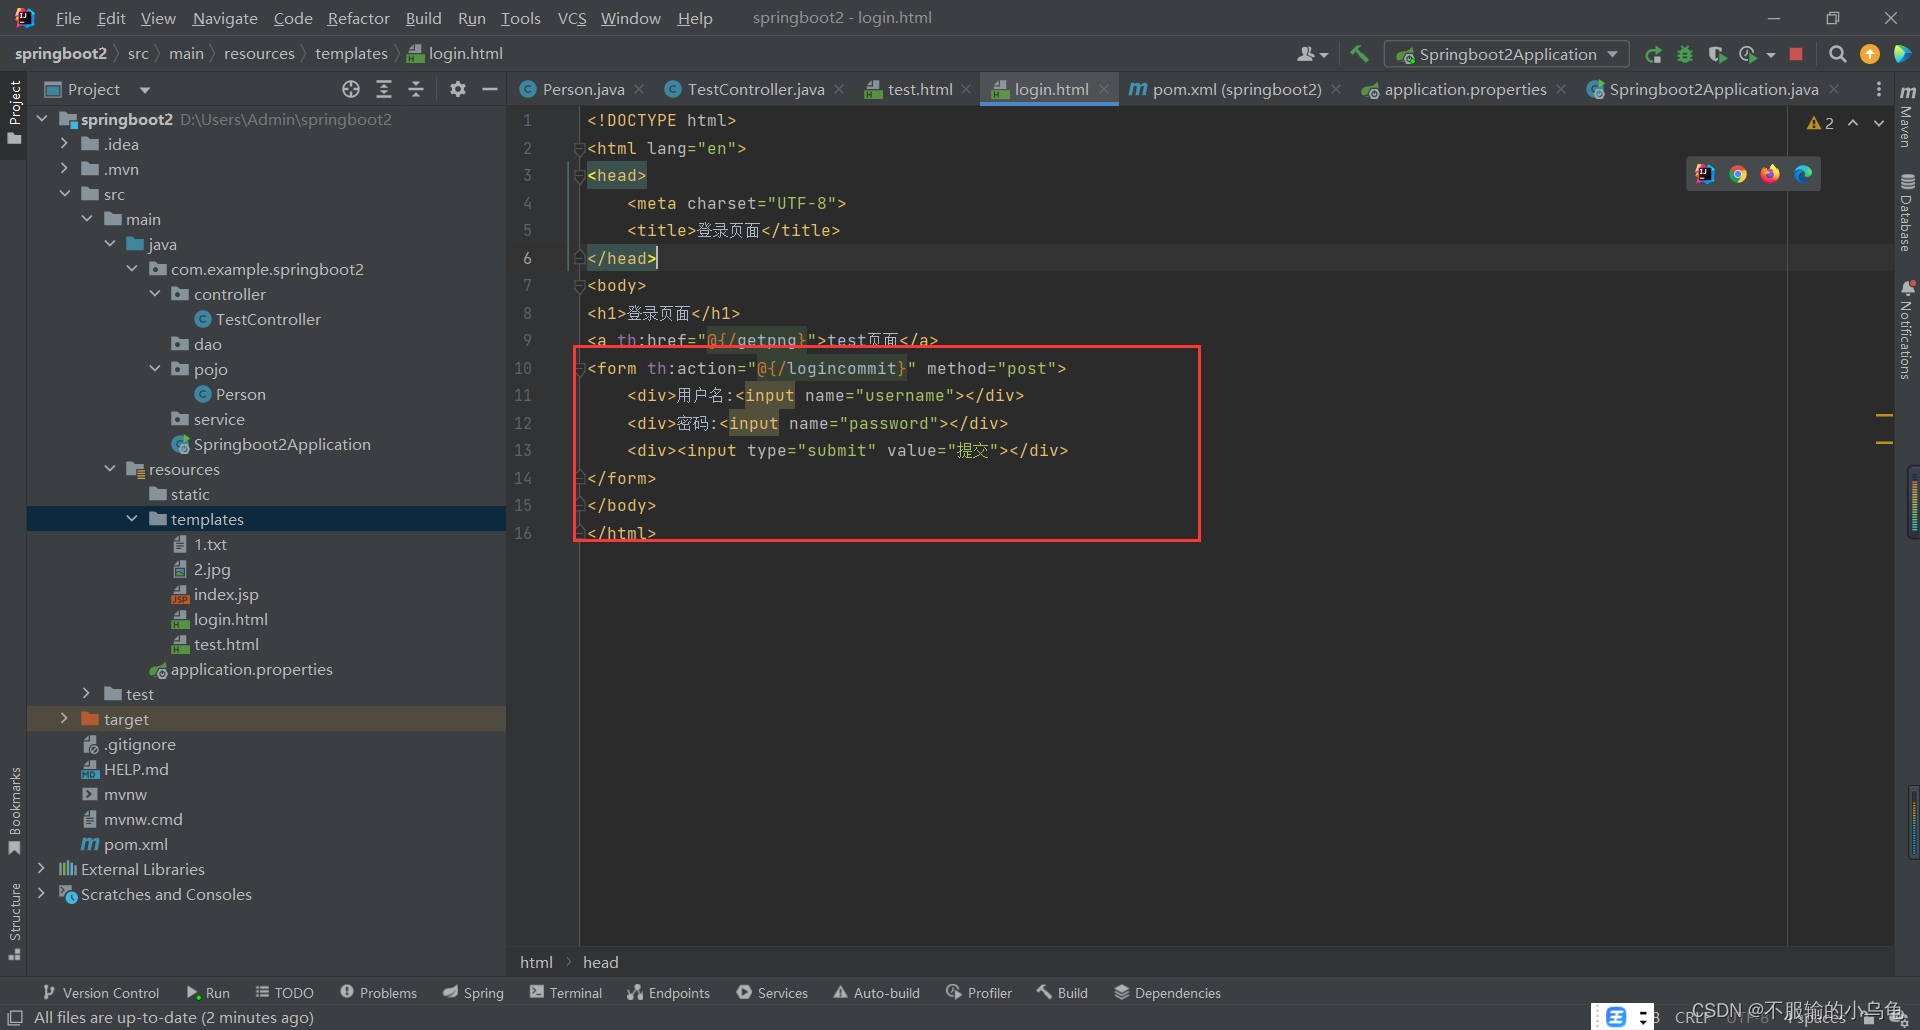Open the Navigate menu
Image resolution: width=1920 pixels, height=1030 pixels.
click(225, 18)
